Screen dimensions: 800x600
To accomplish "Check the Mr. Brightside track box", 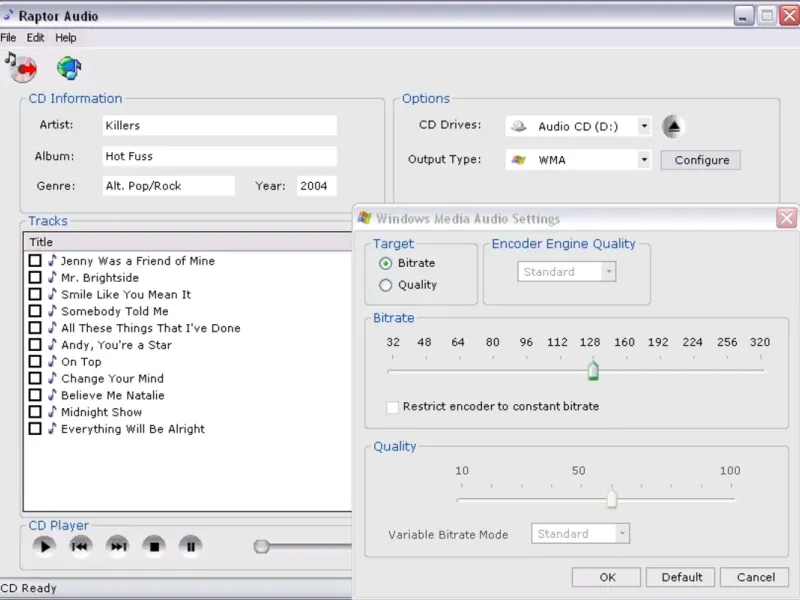I will pyautogui.click(x=35, y=278).
